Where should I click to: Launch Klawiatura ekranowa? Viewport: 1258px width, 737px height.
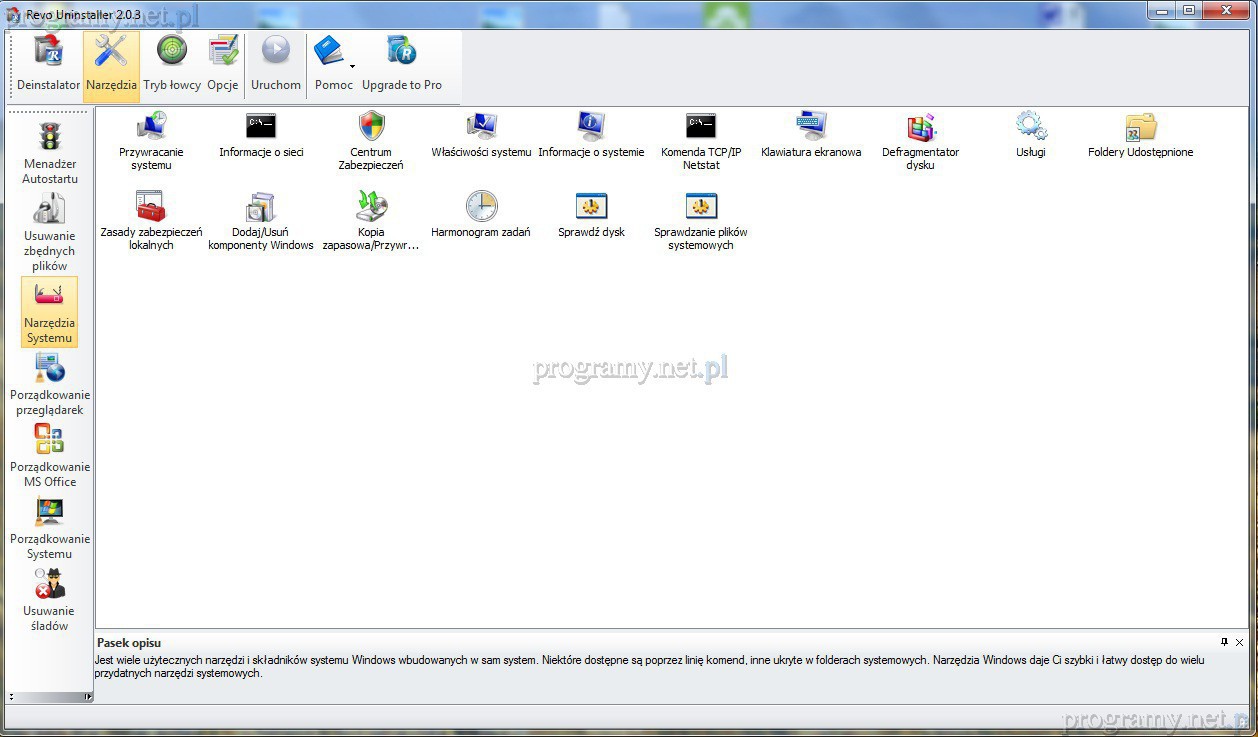[x=810, y=127]
